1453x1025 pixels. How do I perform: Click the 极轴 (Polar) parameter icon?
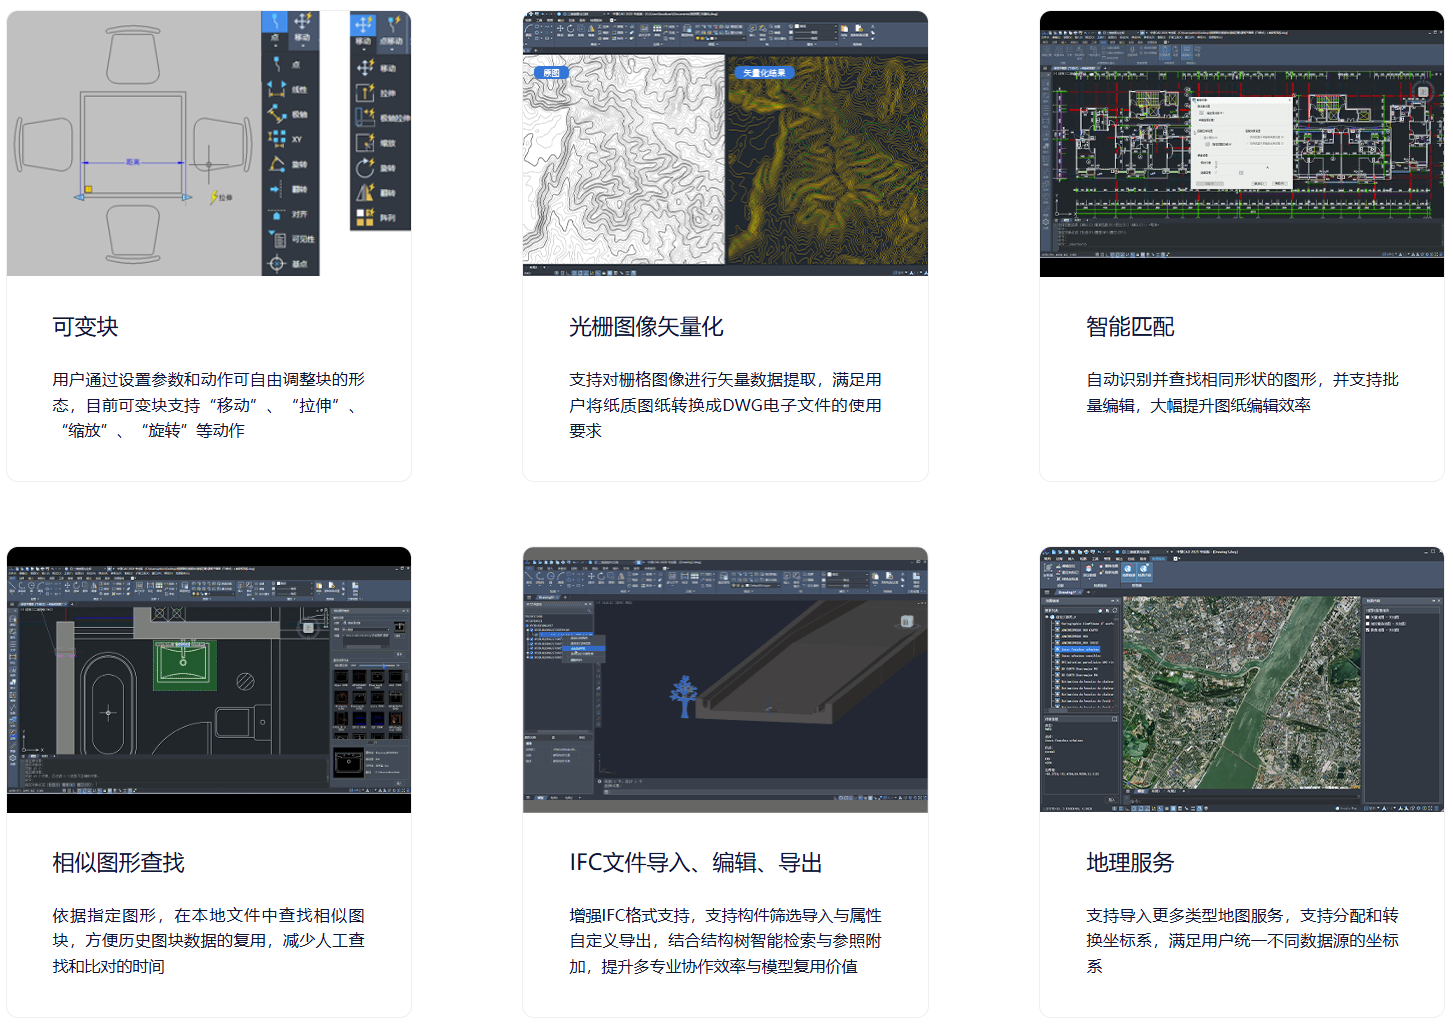pyautogui.click(x=277, y=114)
